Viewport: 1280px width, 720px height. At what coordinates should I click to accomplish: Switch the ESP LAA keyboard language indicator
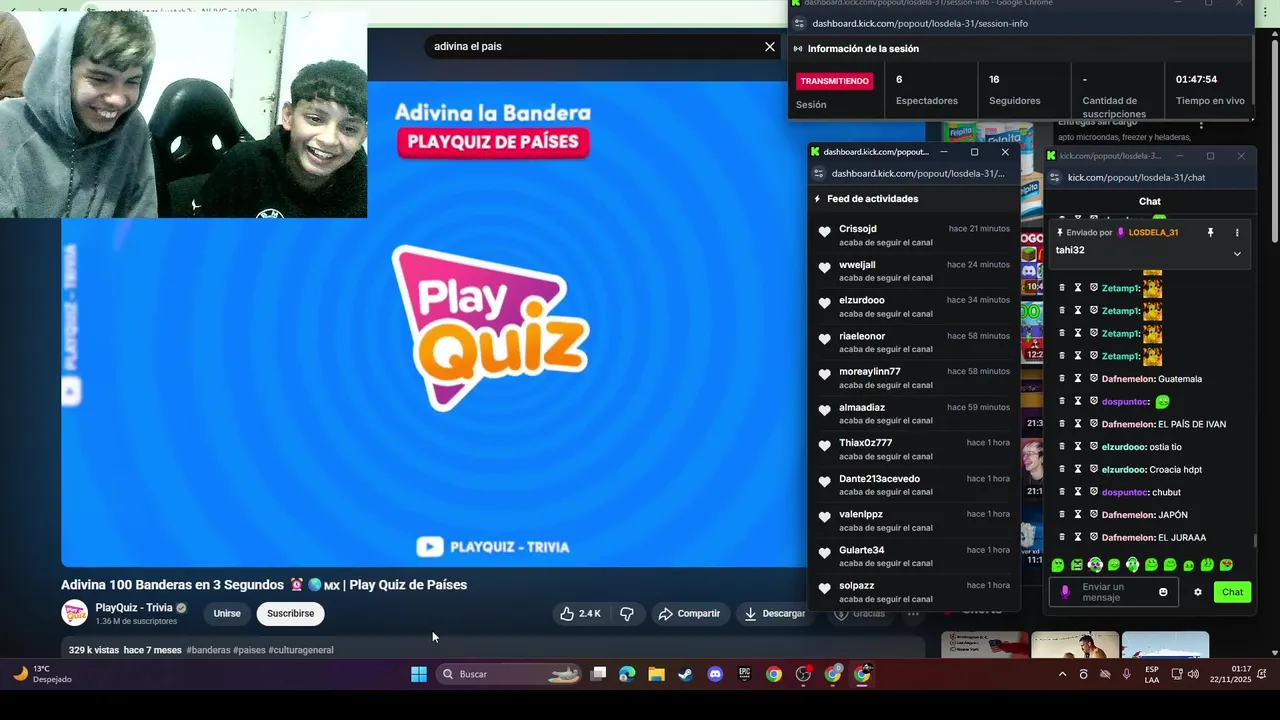[x=1152, y=675]
